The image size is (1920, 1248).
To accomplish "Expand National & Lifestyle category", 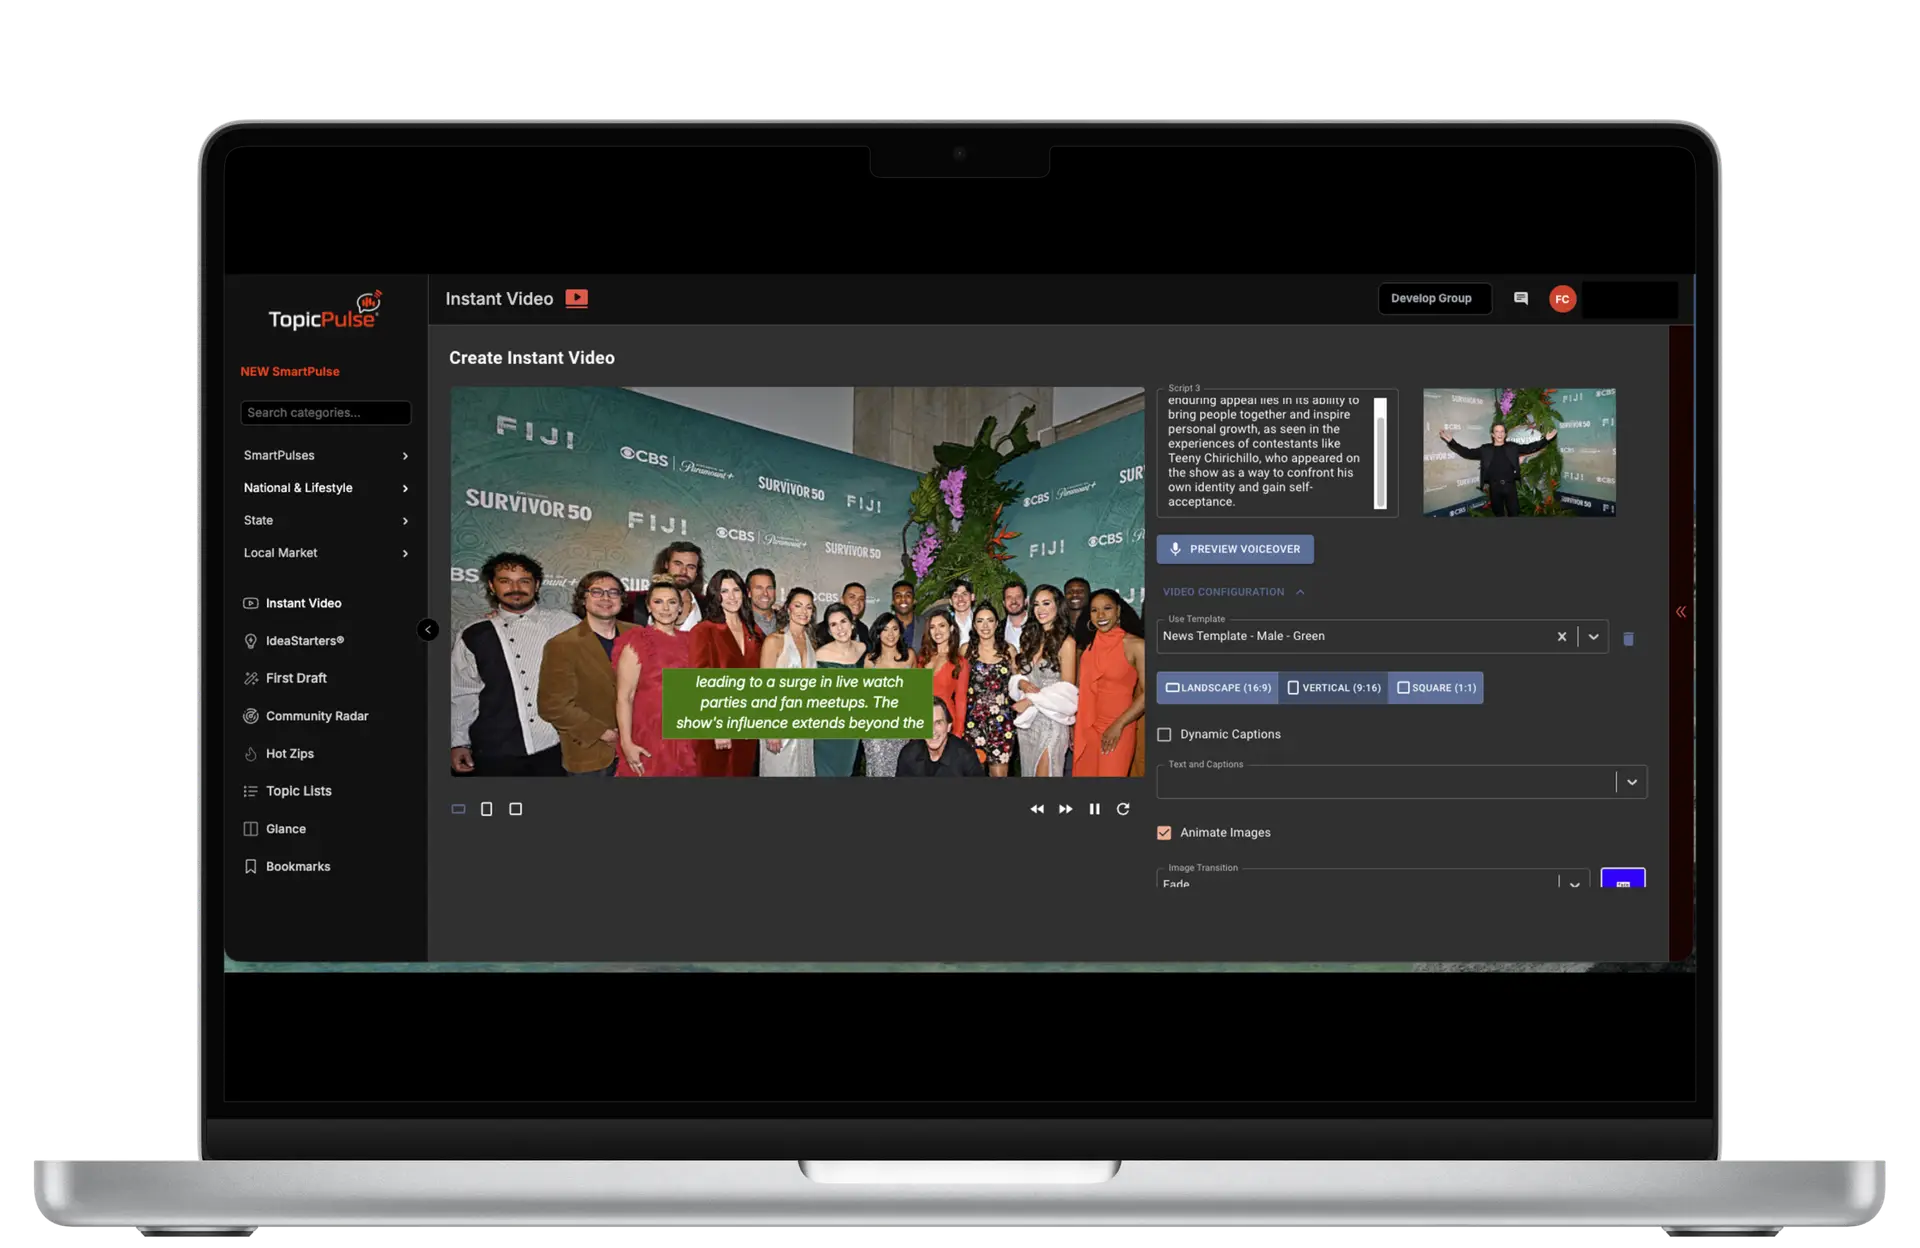I will point(326,488).
